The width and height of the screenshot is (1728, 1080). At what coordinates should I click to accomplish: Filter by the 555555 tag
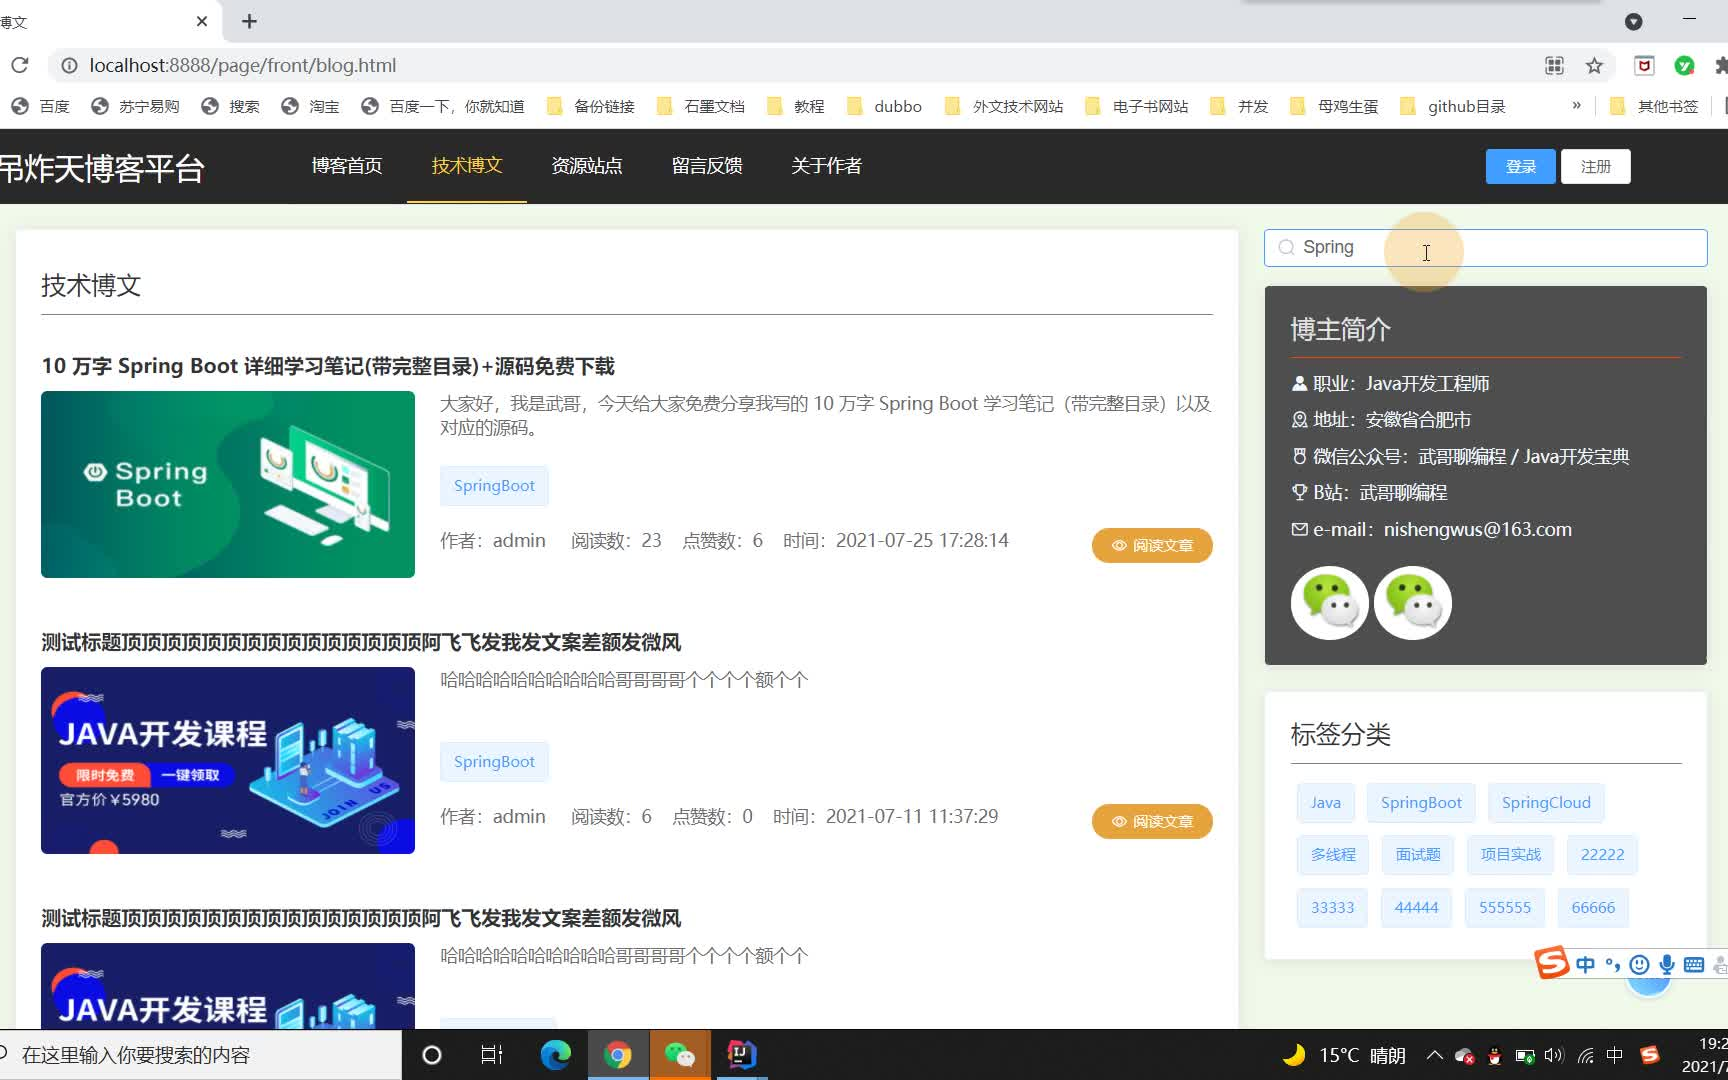tap(1505, 908)
